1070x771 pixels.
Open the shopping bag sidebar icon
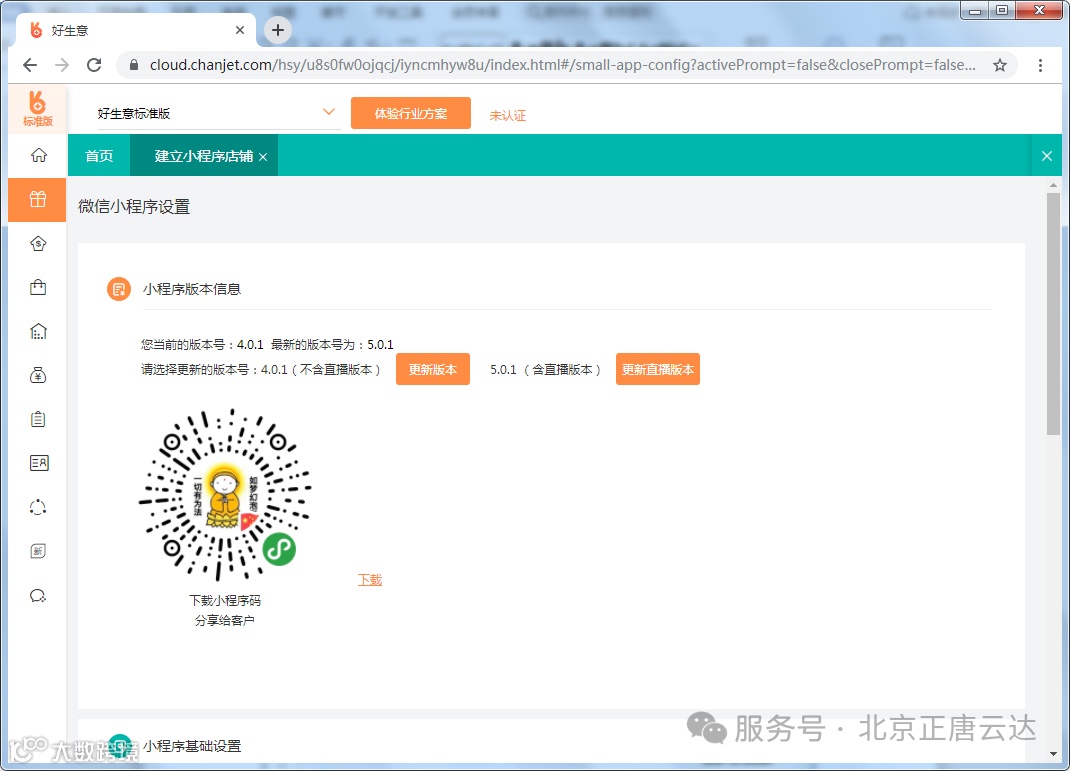[x=38, y=287]
